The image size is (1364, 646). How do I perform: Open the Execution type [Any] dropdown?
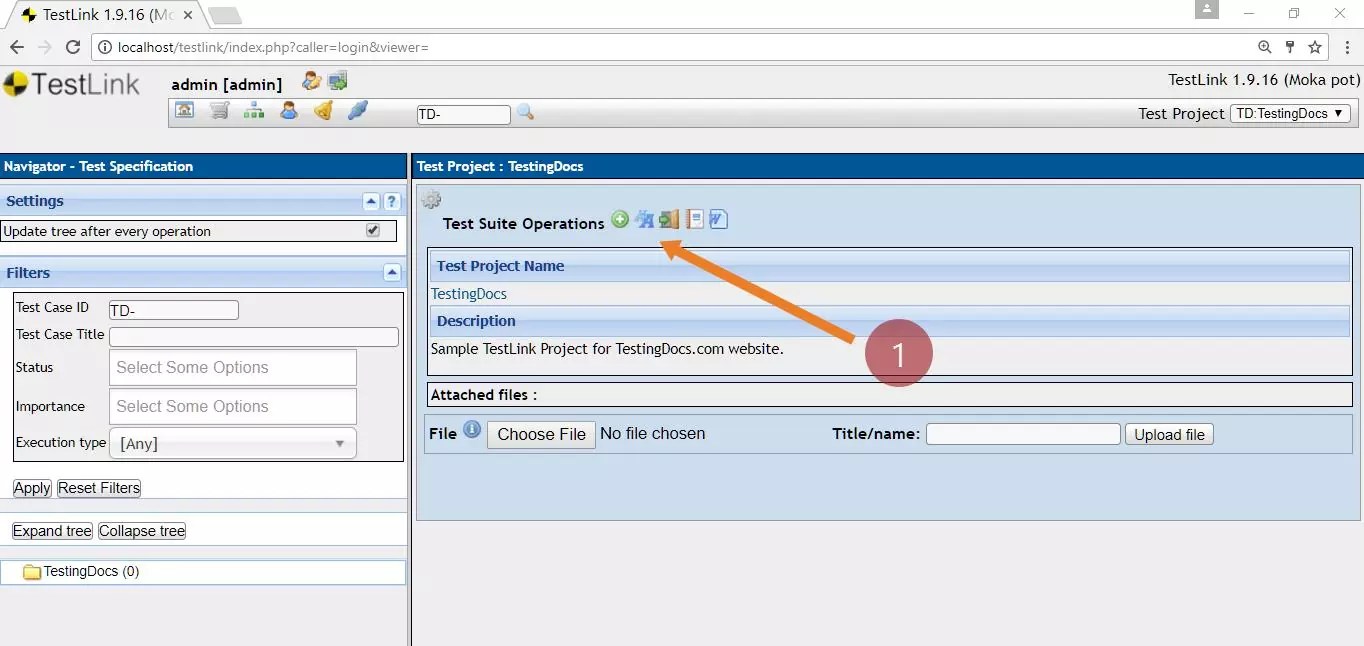pyautogui.click(x=233, y=443)
